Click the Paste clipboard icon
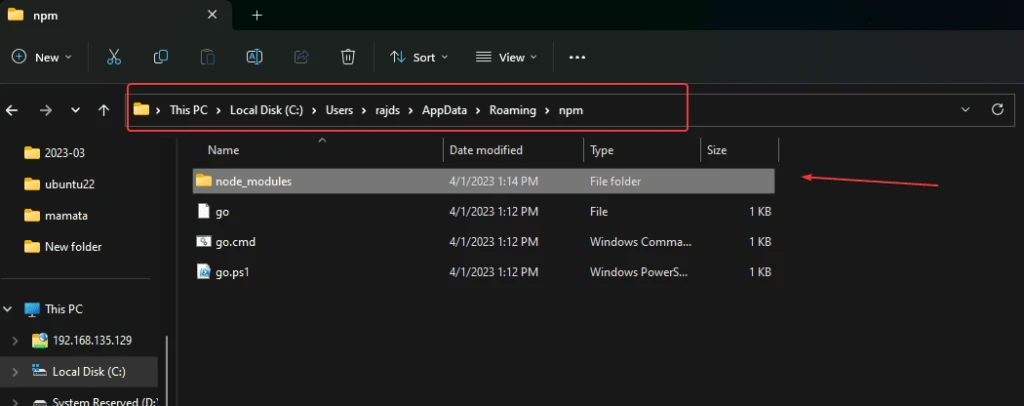Viewport: 1024px width, 406px height. coord(208,57)
